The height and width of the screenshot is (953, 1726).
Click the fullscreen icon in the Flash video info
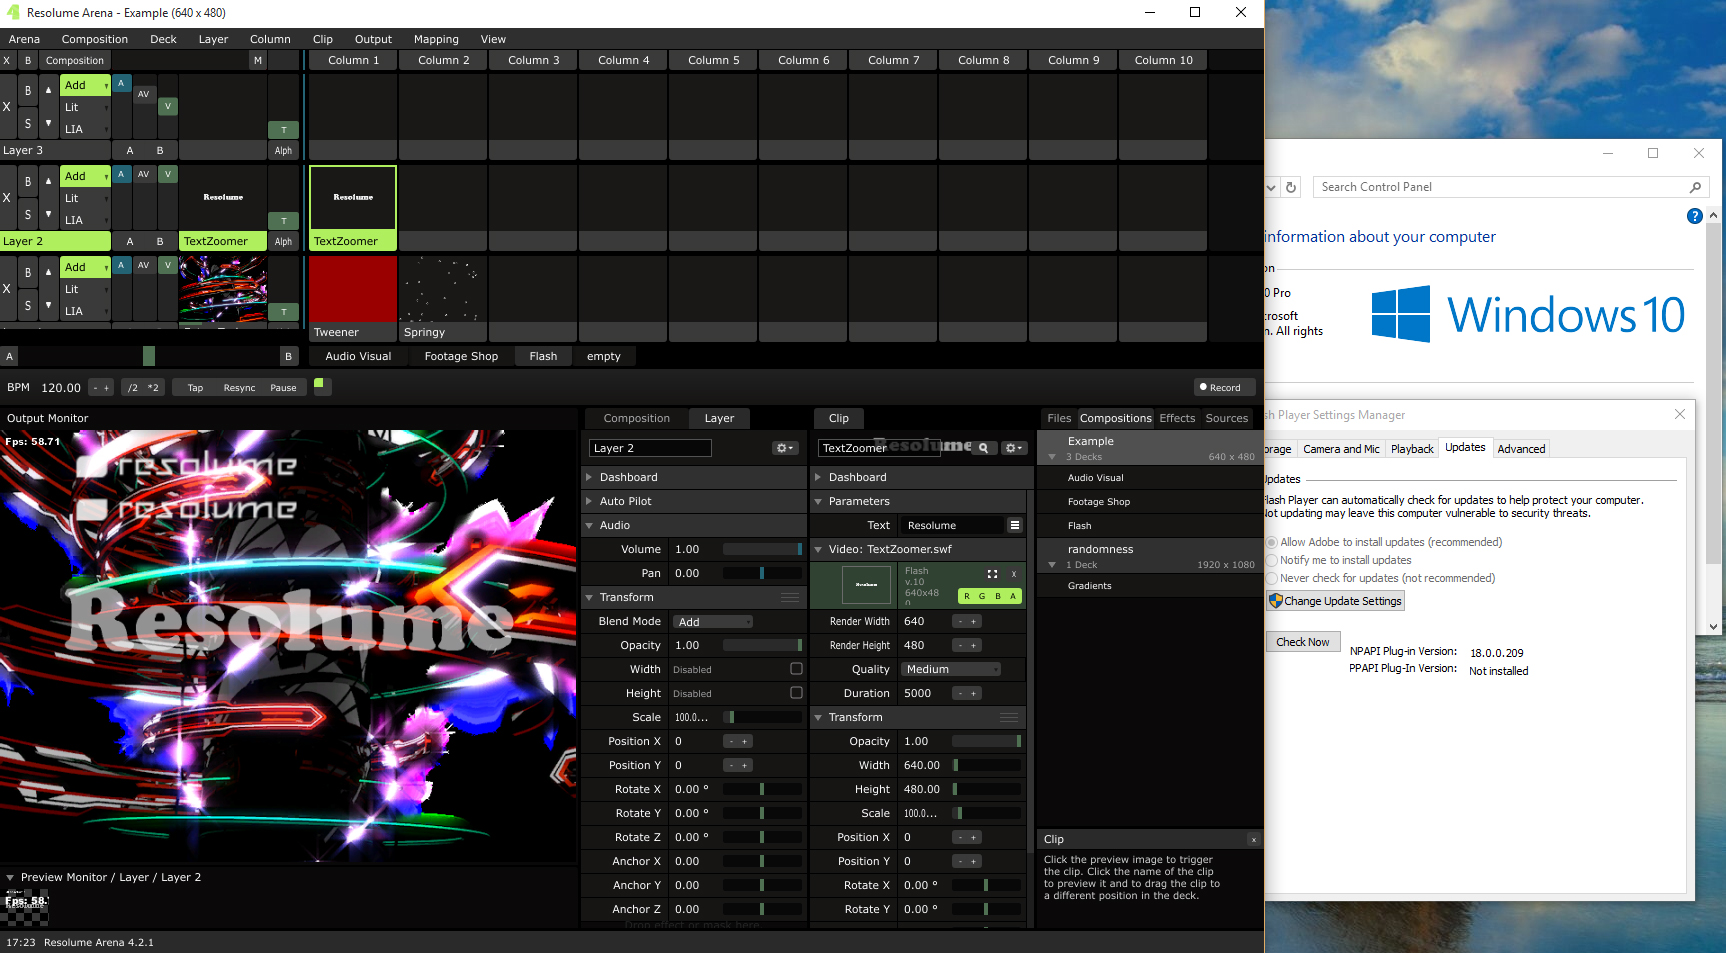click(x=992, y=574)
